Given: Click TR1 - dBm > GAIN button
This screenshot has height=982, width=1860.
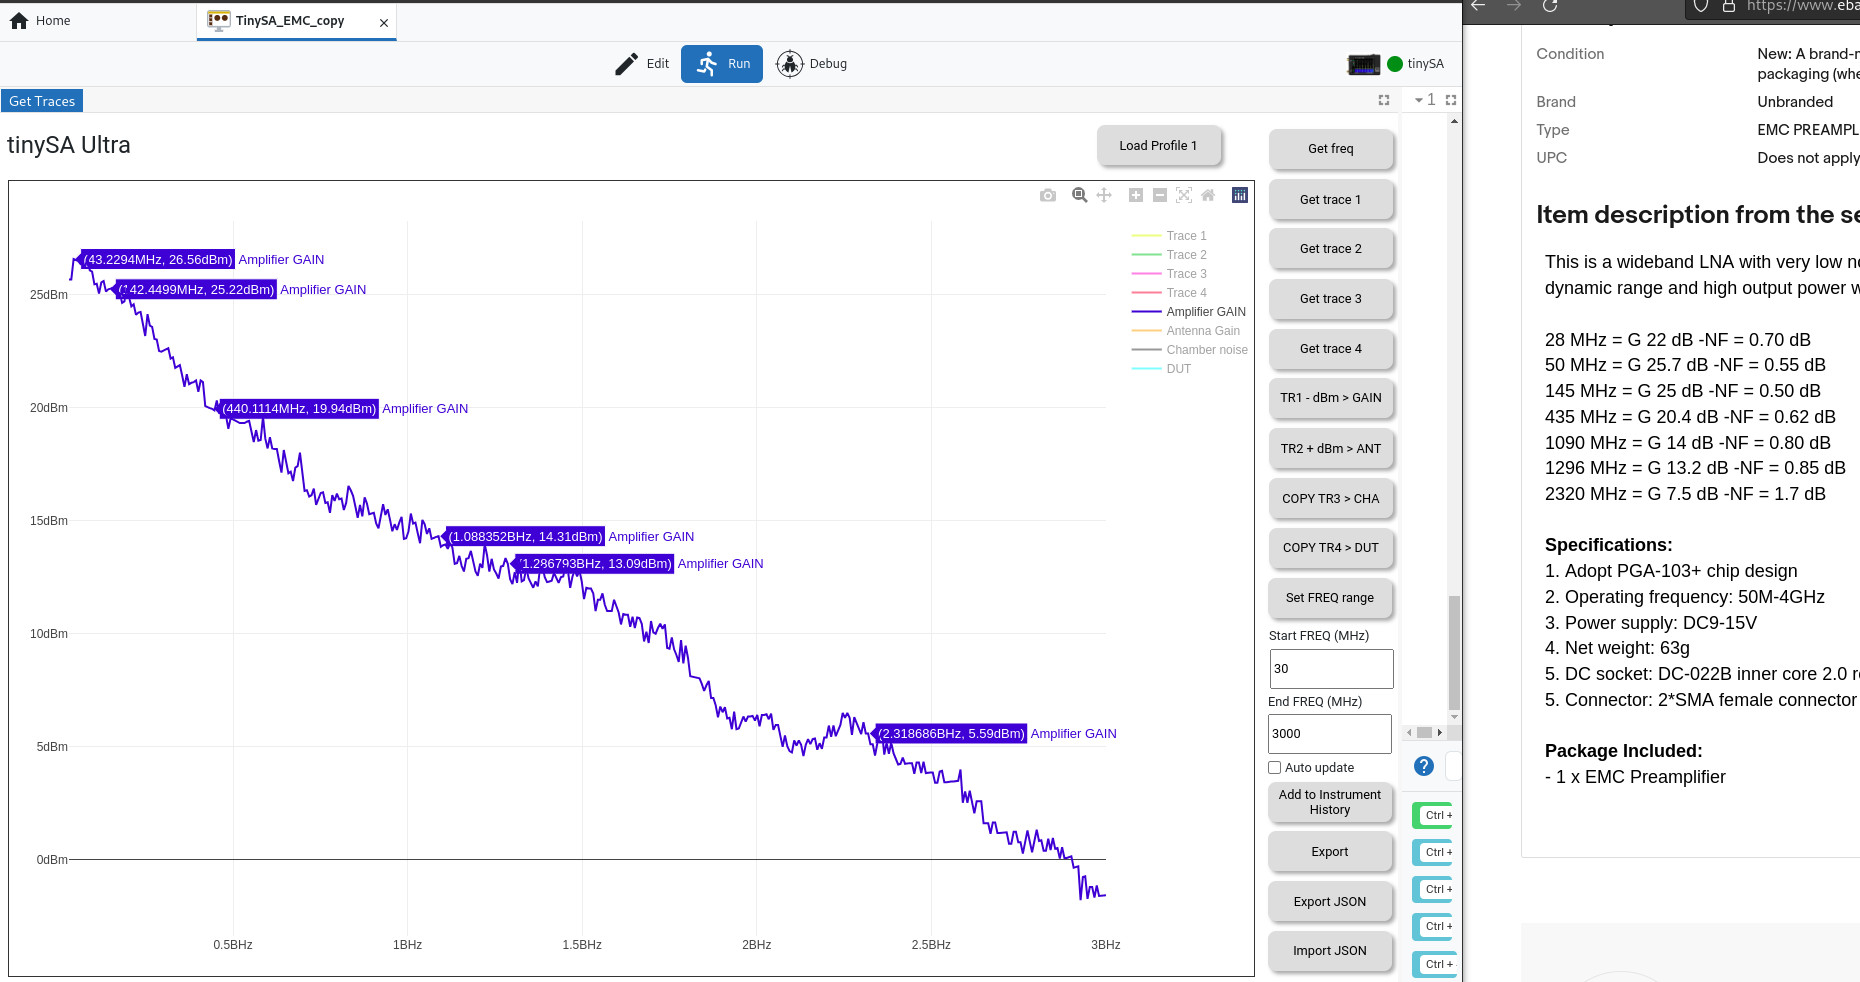Looking at the screenshot, I should 1331,398.
